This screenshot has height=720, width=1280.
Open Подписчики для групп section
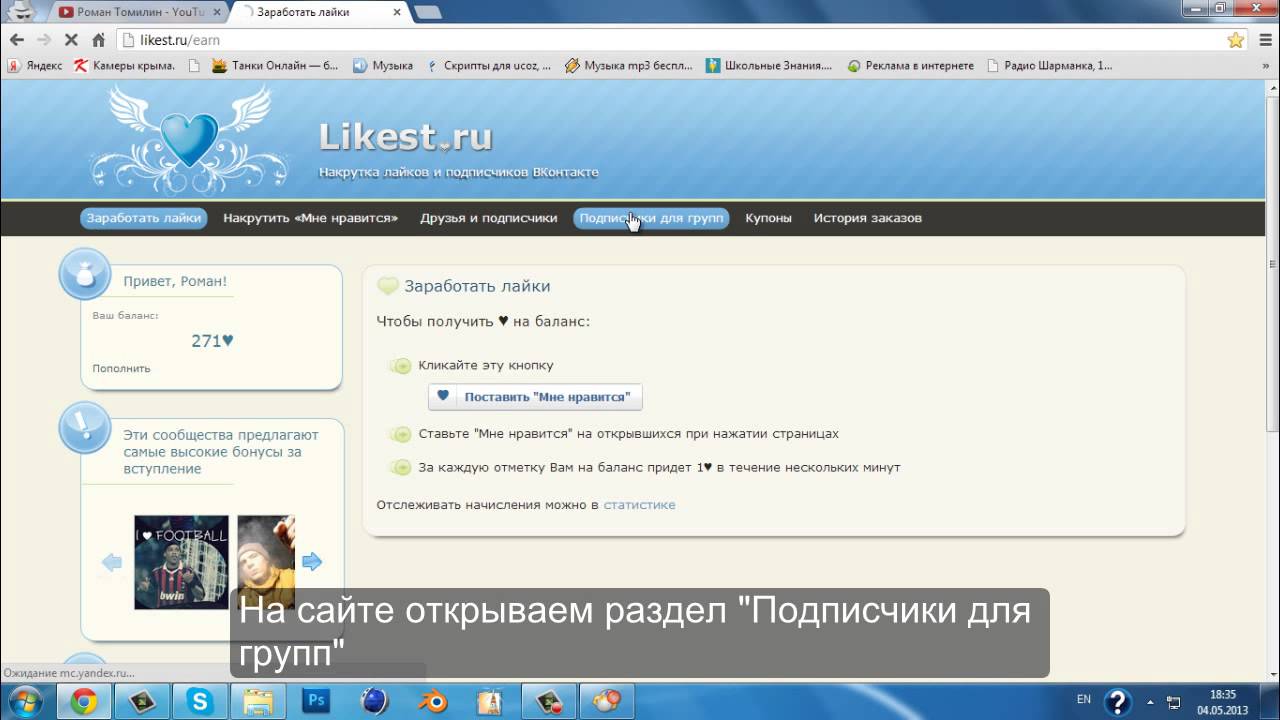coord(651,218)
